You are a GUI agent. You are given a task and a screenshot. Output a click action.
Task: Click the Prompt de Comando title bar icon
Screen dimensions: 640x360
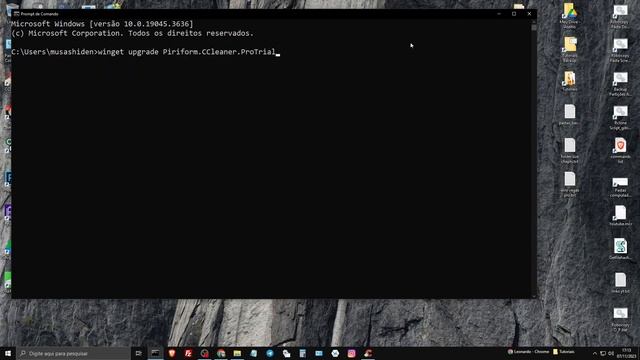click(16, 13)
